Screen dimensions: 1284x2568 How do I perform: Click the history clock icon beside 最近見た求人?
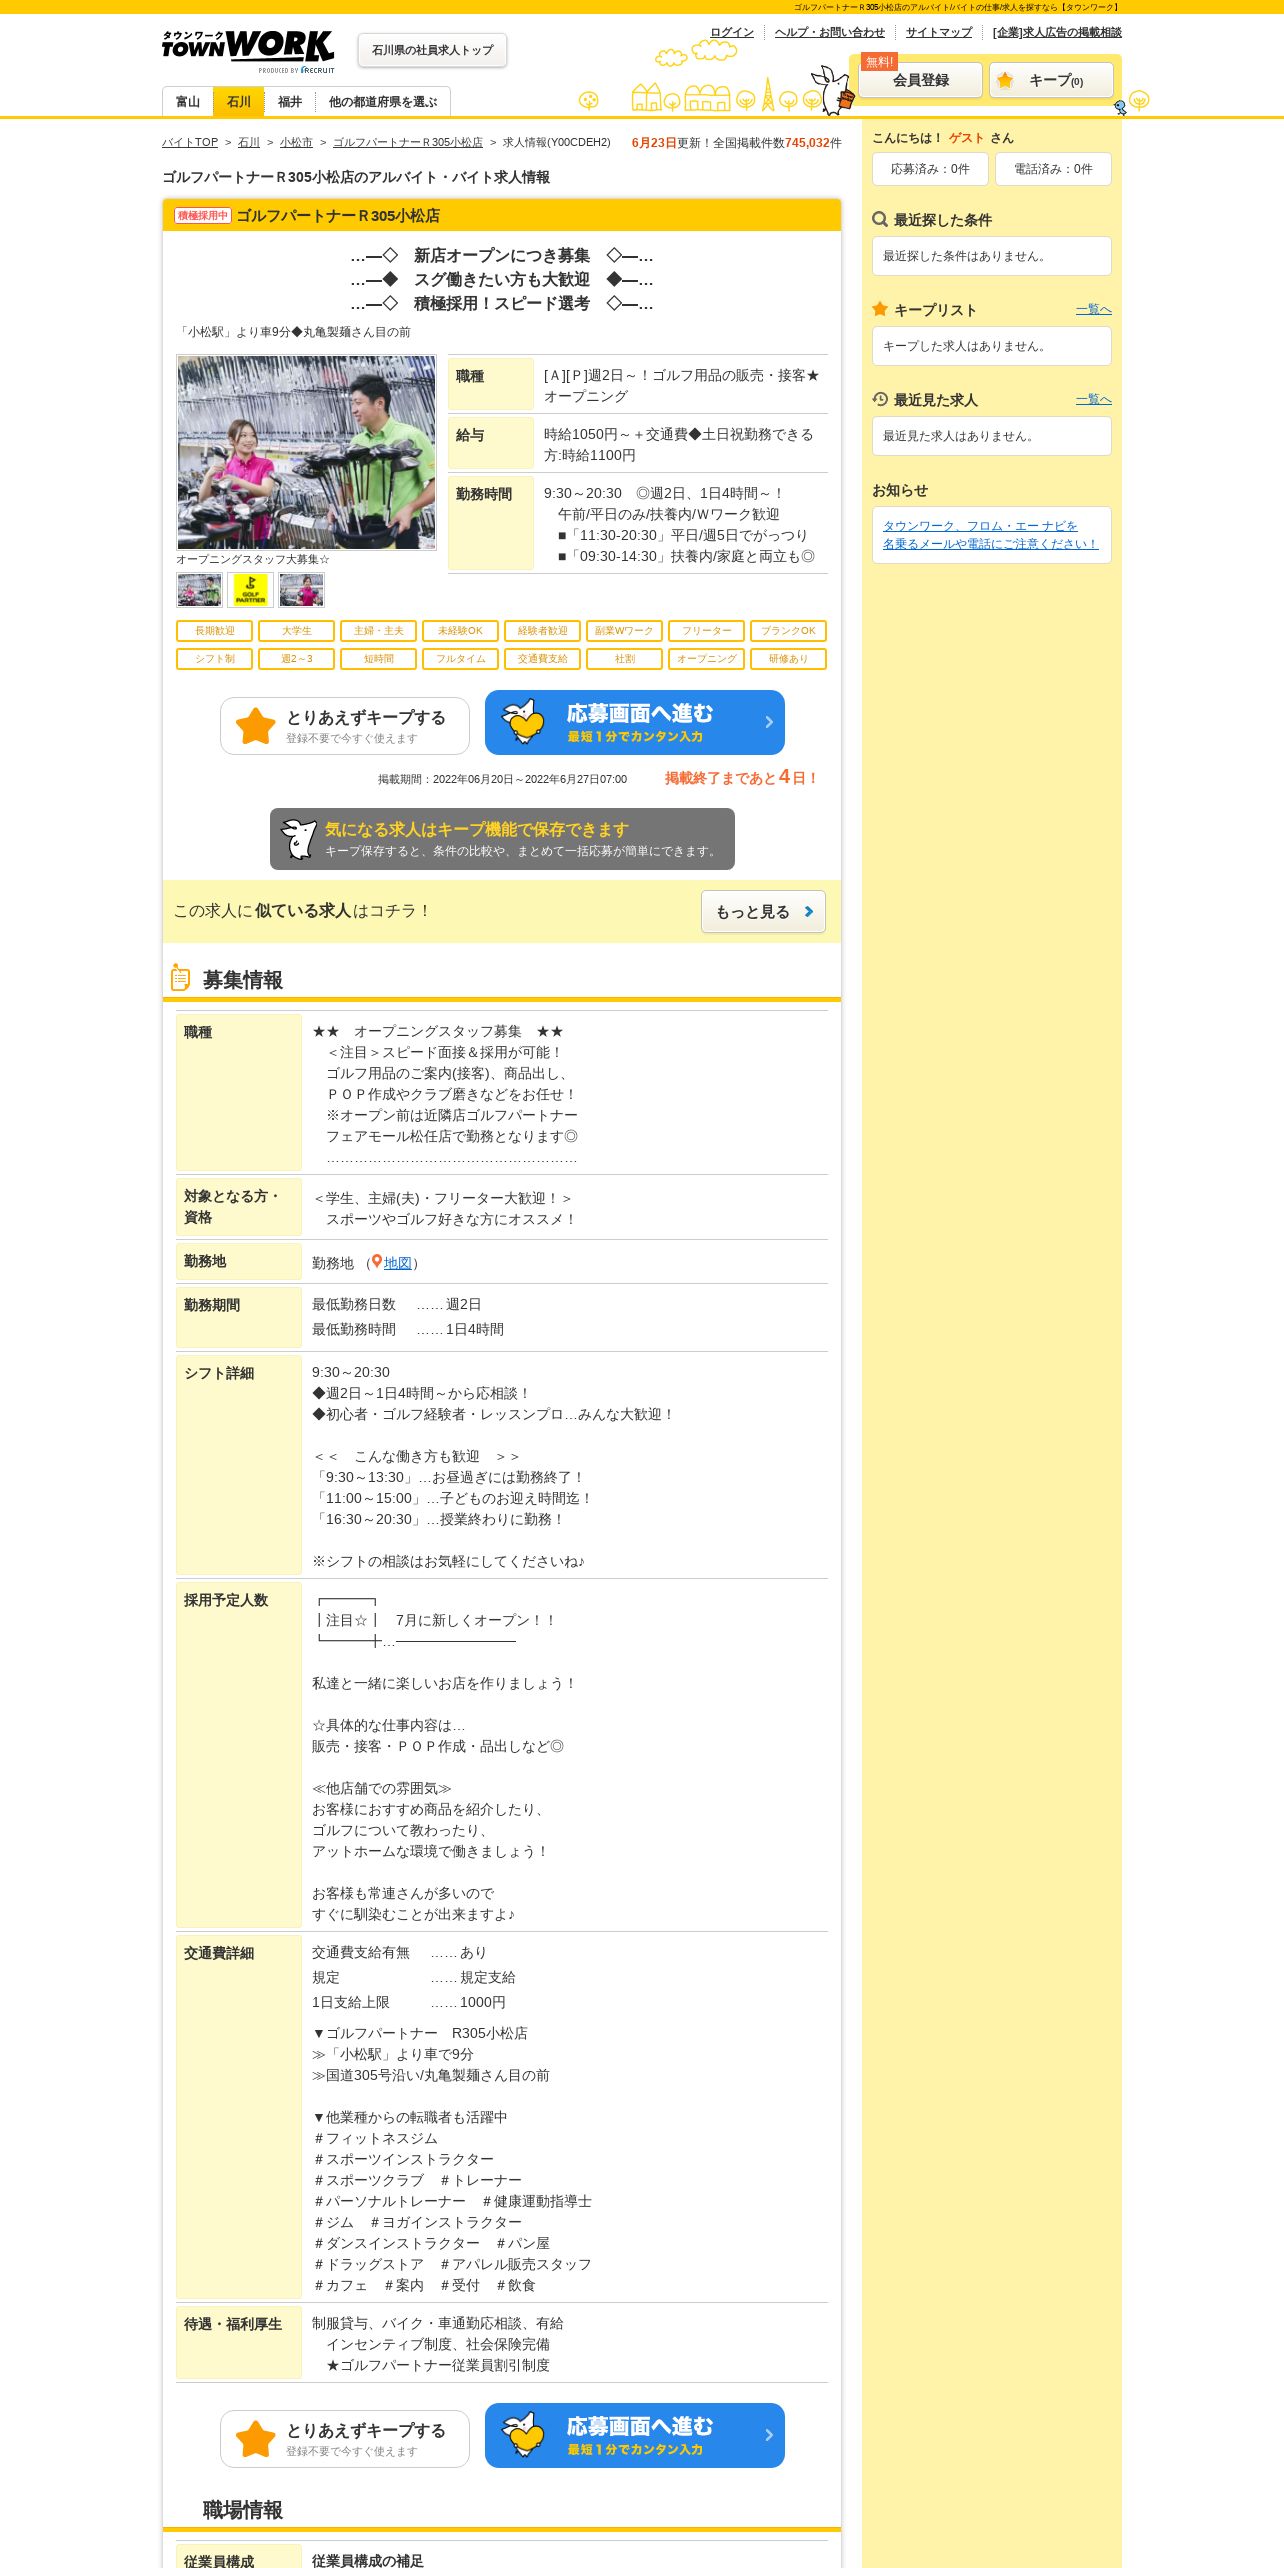point(880,399)
